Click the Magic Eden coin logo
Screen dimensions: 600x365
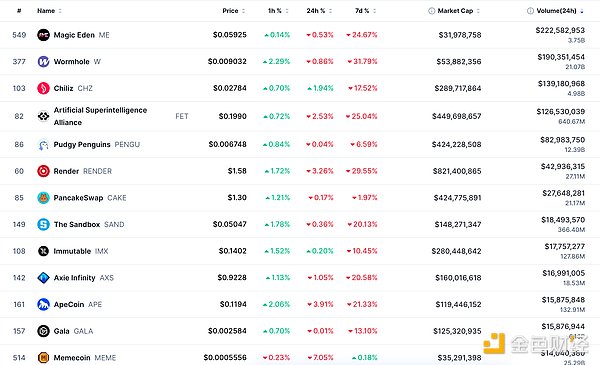pos(43,35)
